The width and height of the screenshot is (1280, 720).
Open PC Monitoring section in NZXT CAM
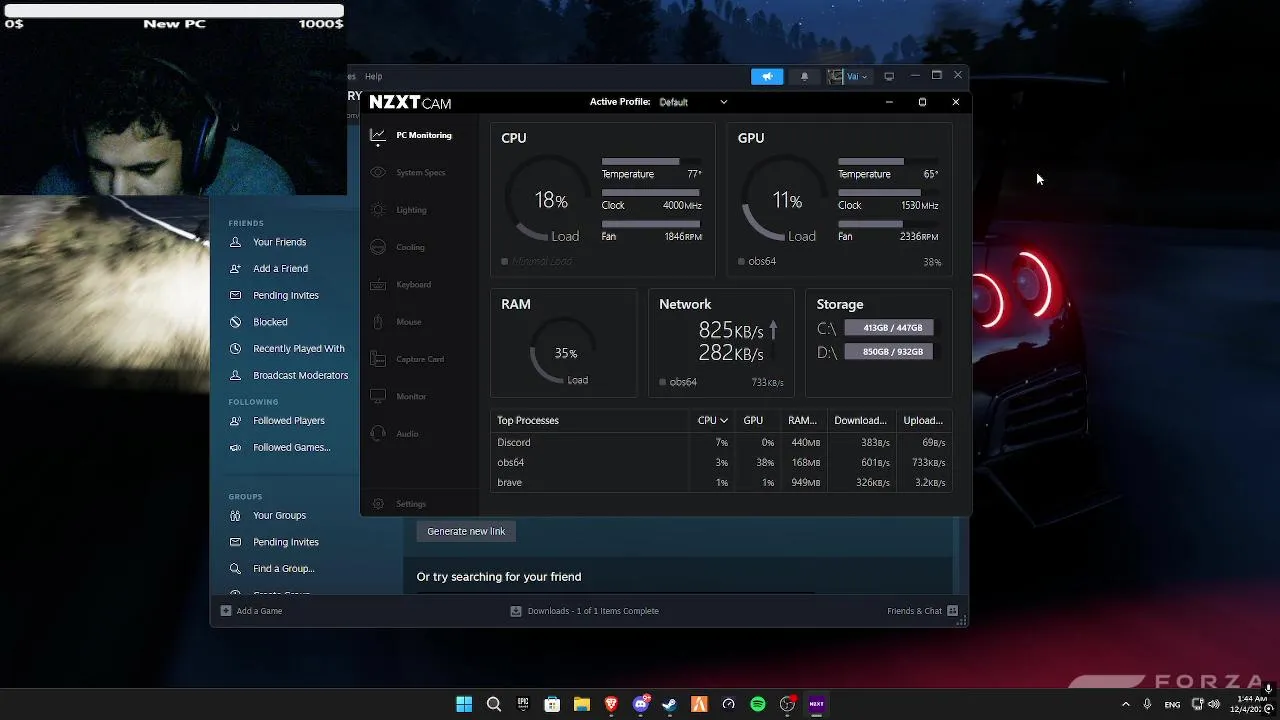click(x=423, y=135)
